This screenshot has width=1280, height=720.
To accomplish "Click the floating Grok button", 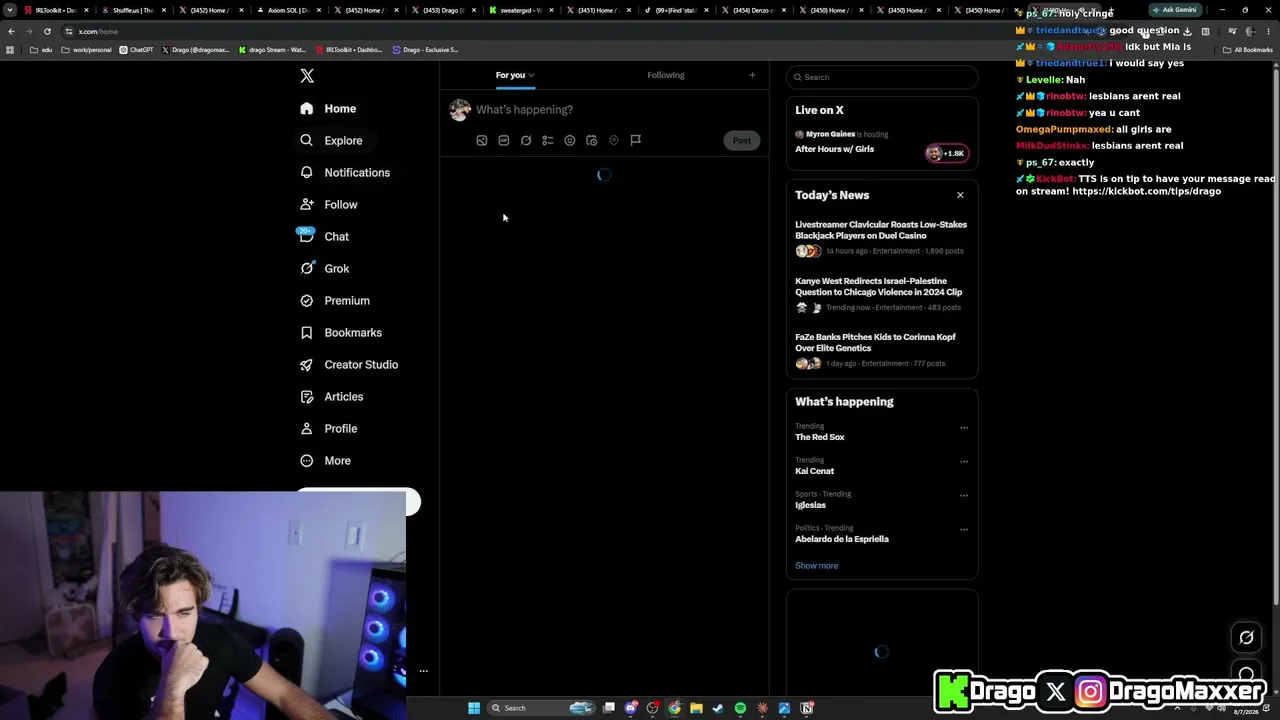I will (1246, 638).
